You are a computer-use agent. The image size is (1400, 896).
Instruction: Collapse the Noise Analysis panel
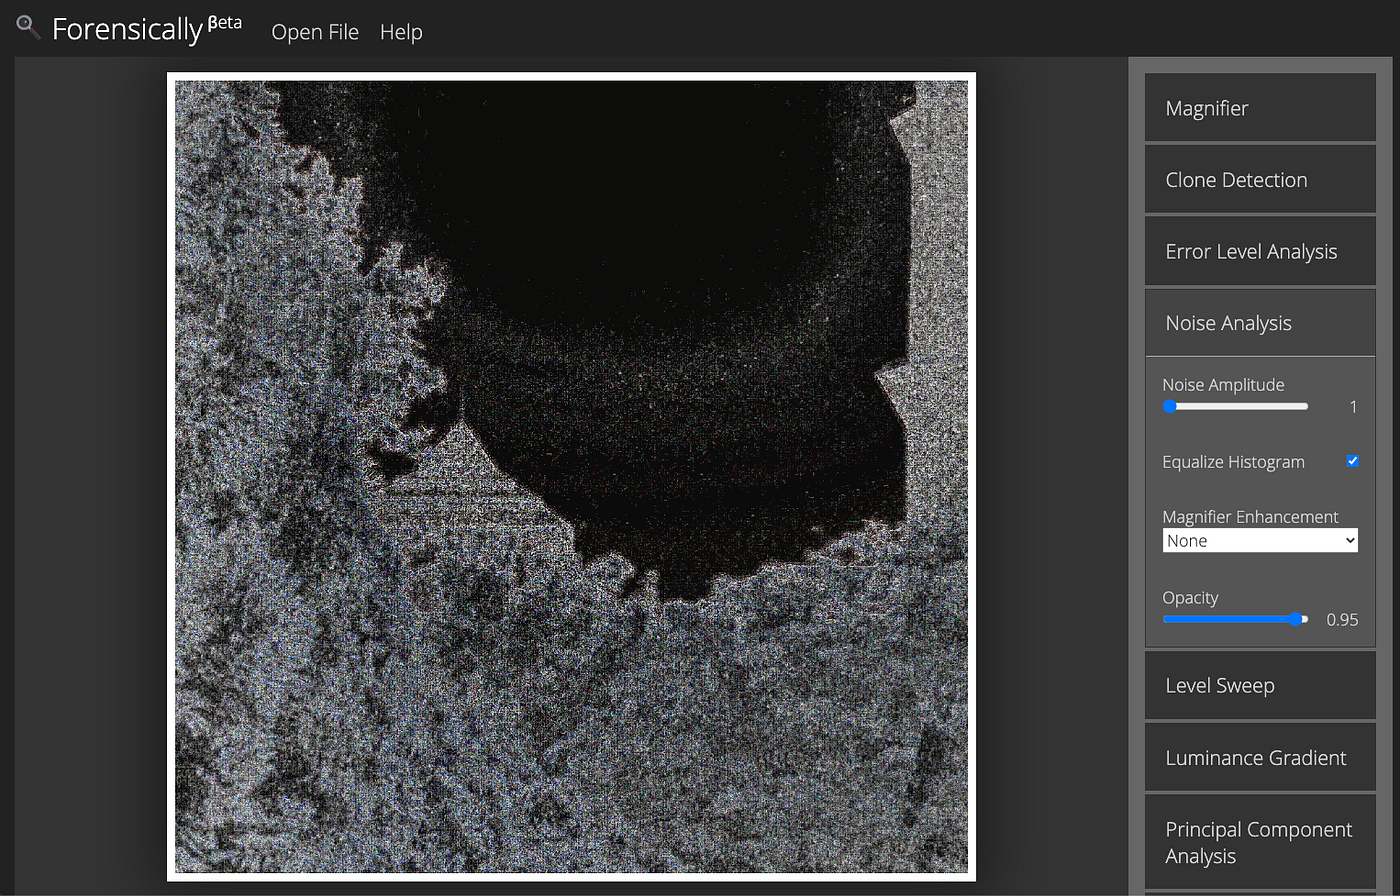coord(1259,322)
